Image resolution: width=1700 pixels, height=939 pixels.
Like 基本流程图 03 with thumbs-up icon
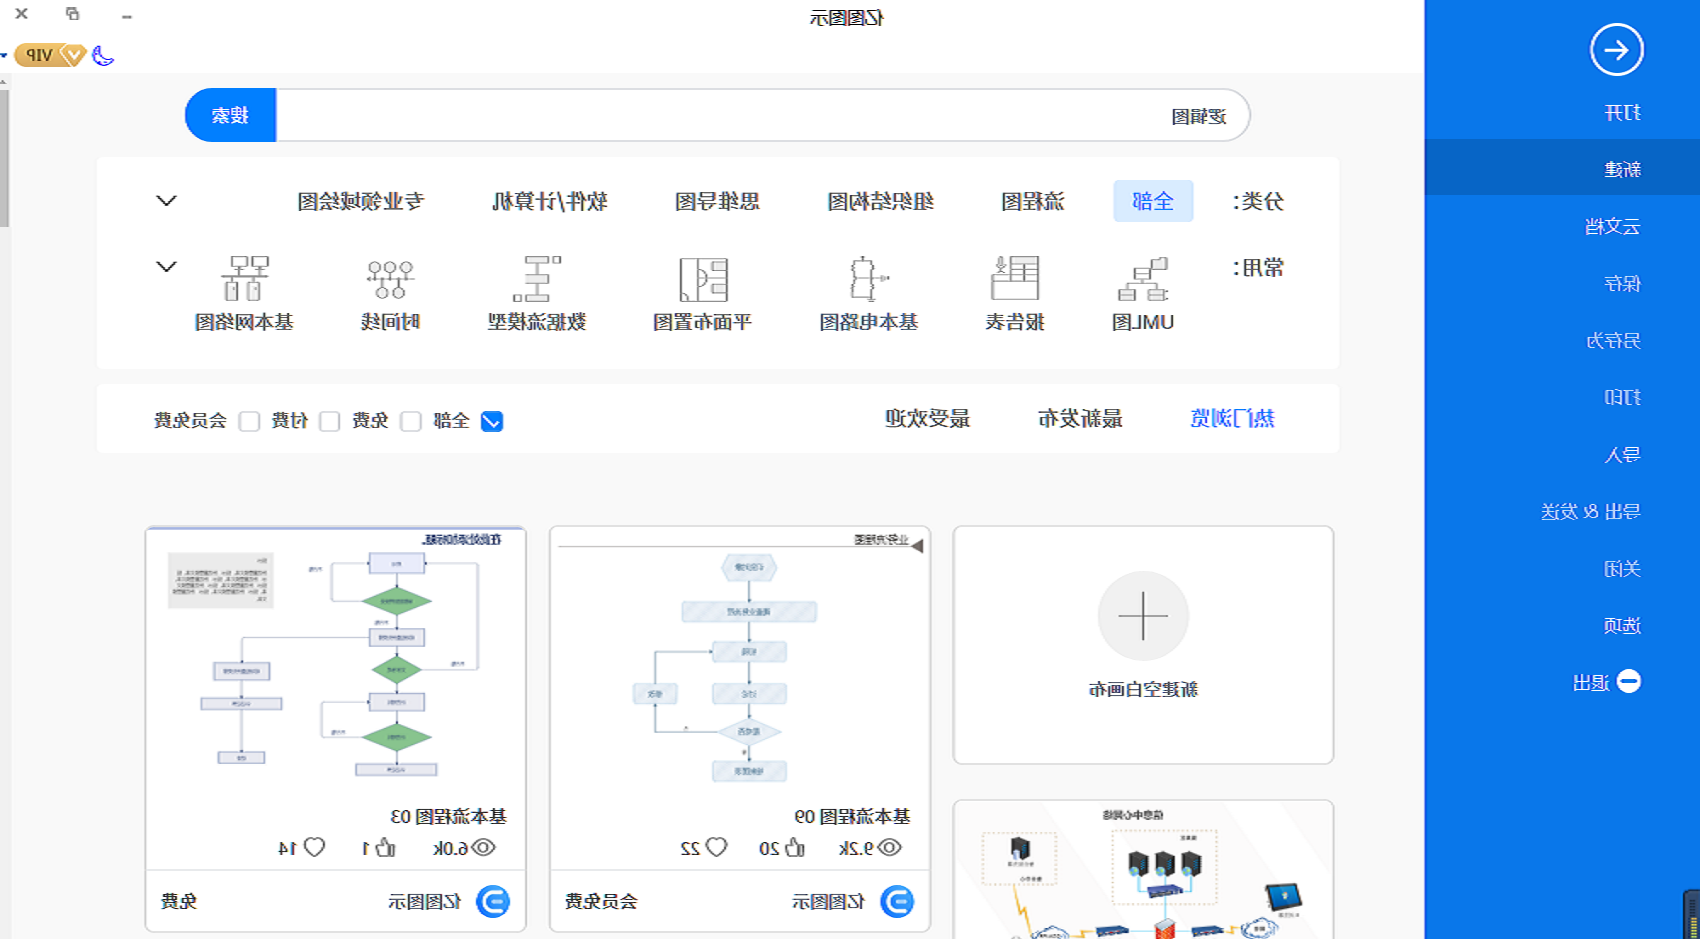[x=386, y=848]
